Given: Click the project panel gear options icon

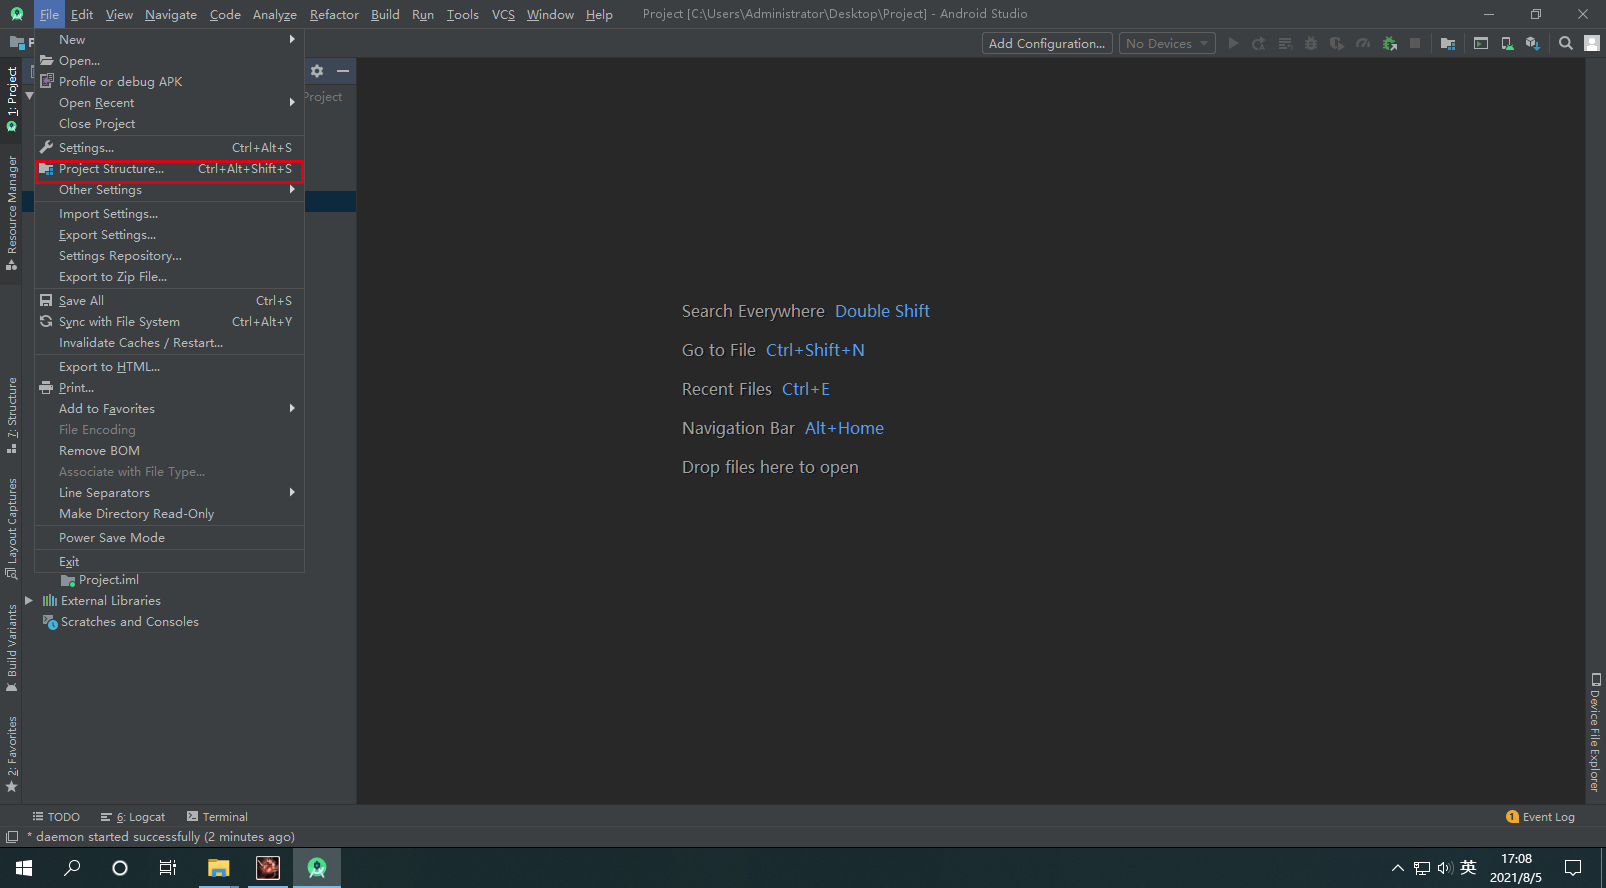Looking at the screenshot, I should click(x=317, y=71).
